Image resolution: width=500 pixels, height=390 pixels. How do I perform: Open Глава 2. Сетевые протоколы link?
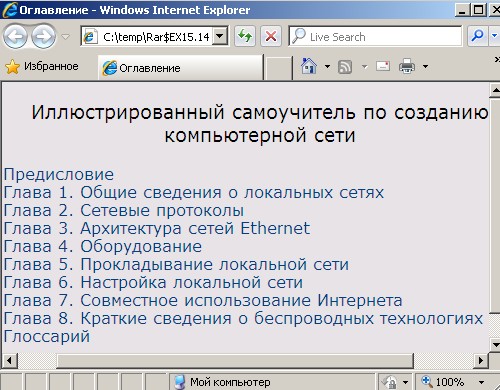point(124,210)
